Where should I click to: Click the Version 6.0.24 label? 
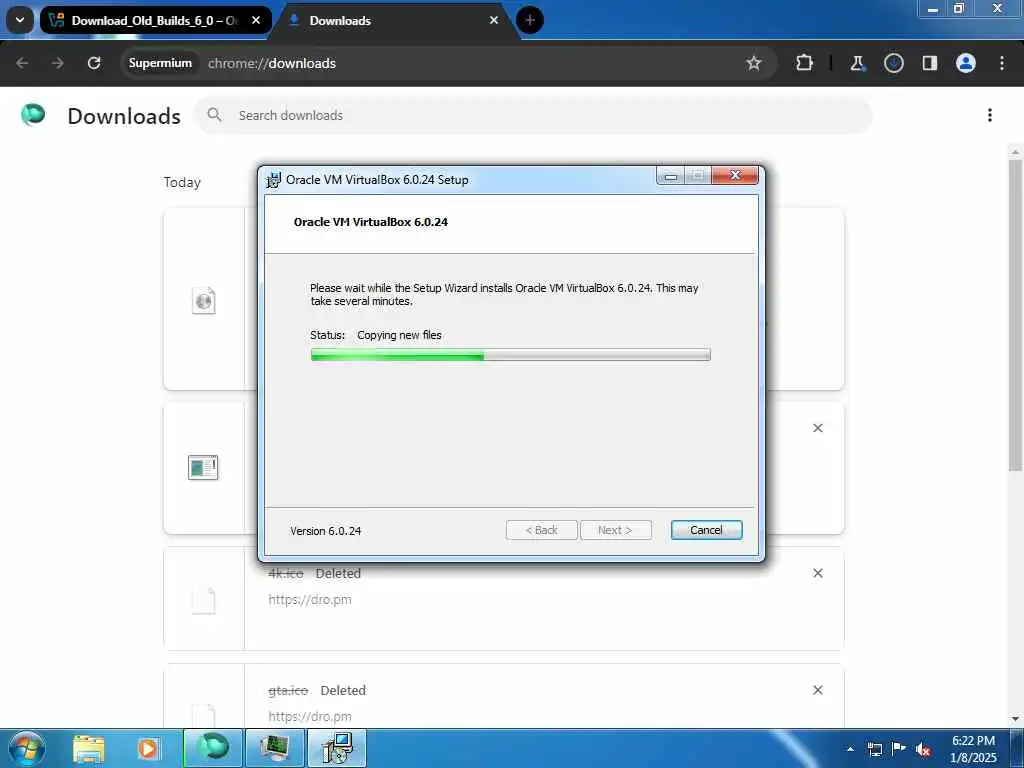point(325,531)
